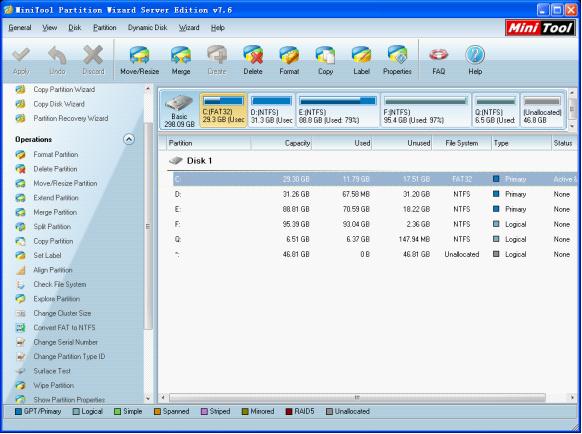Click the horizontal scrollbar of partition list

(357, 398)
